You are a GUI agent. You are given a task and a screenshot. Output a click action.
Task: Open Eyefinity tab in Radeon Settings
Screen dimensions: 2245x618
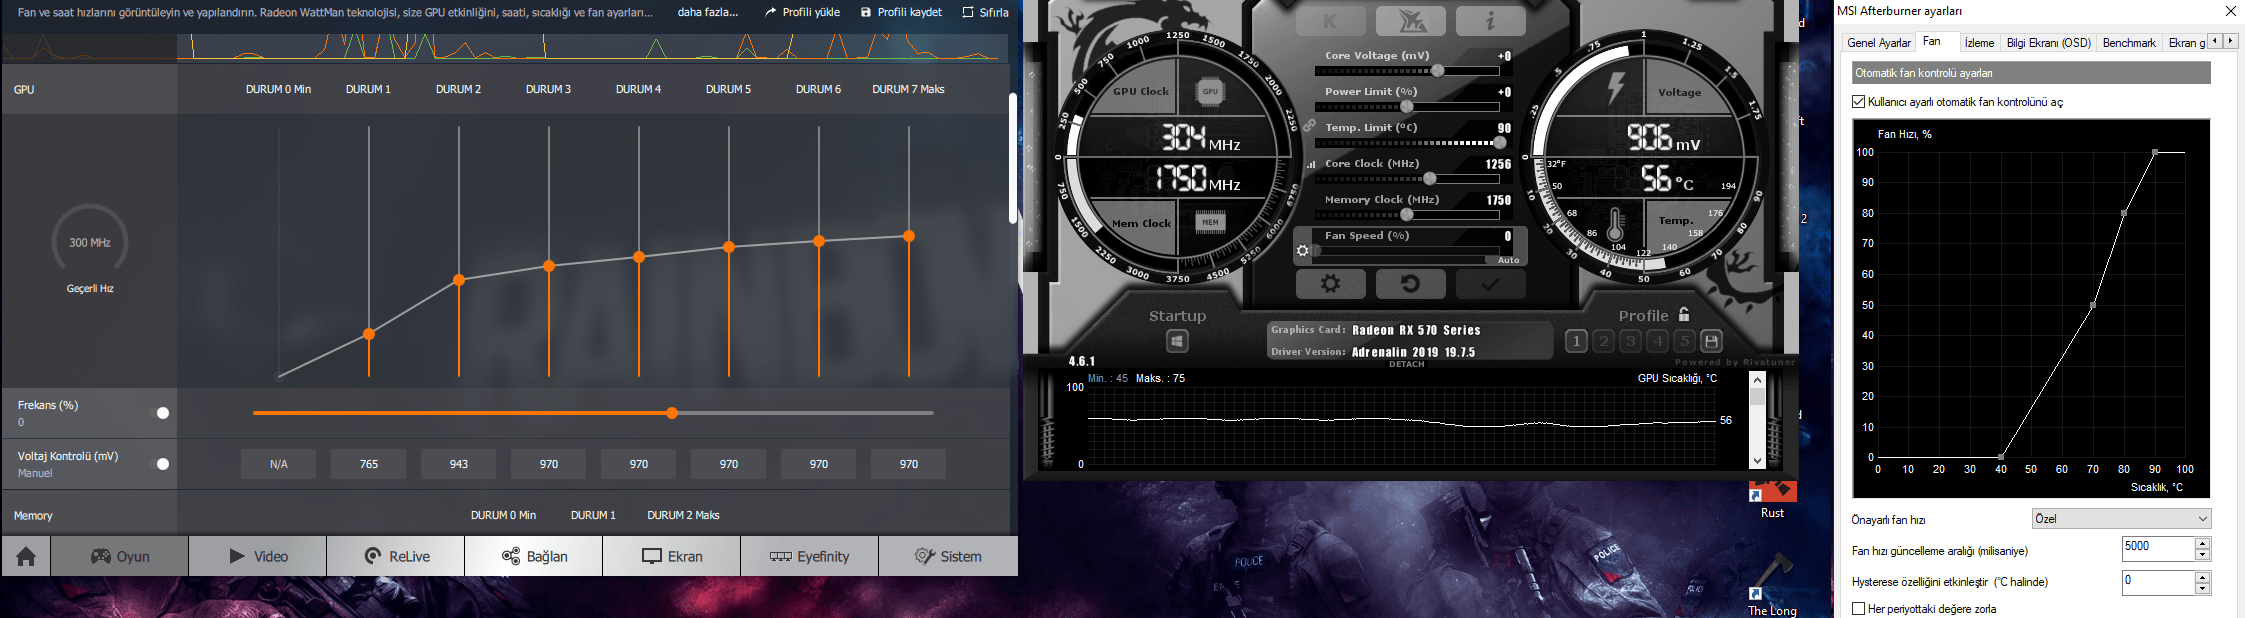(810, 556)
